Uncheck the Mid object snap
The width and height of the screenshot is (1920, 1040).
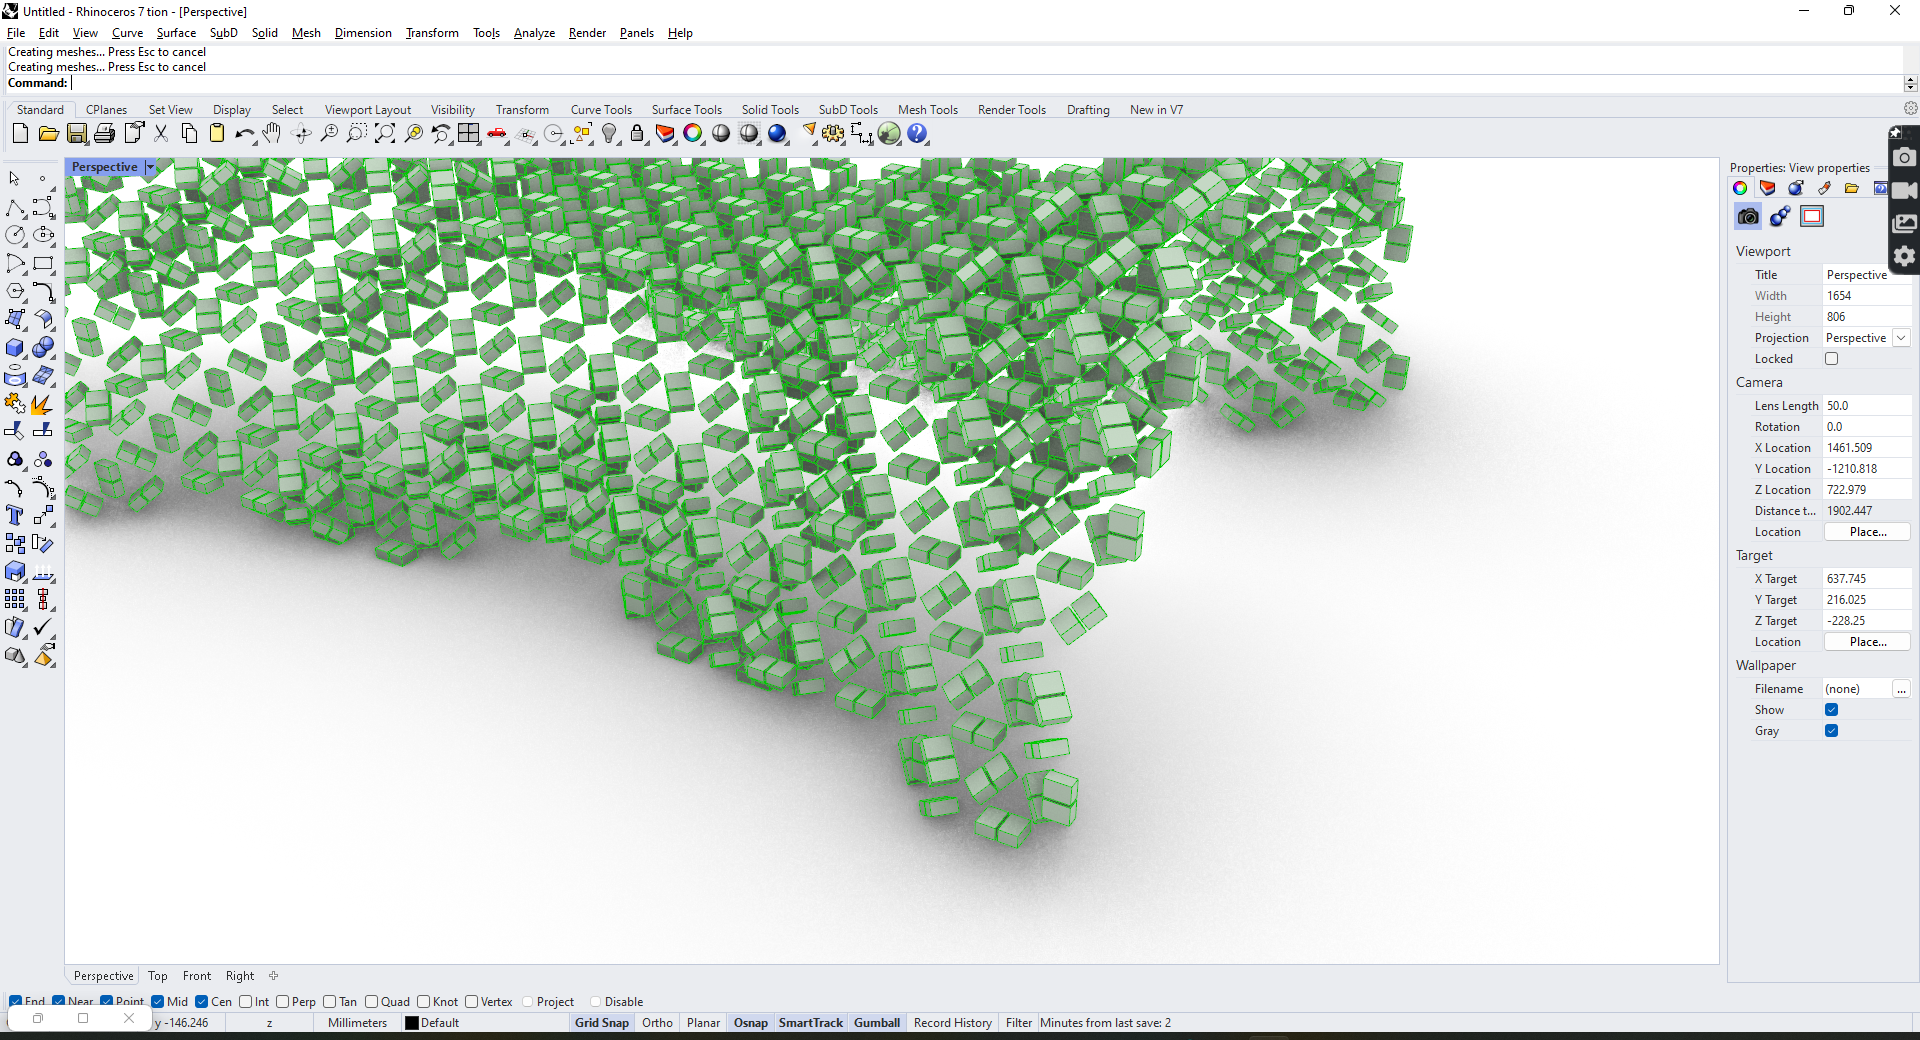tap(158, 1001)
